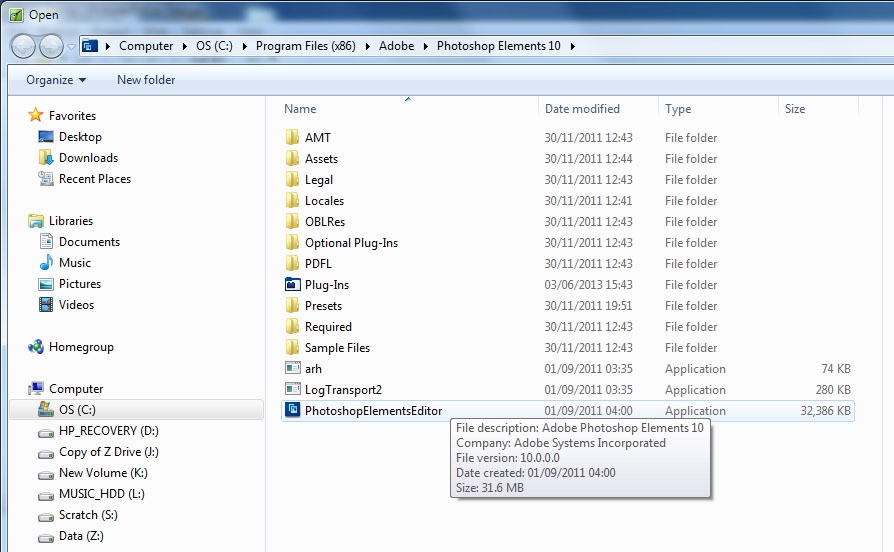
Task: Expand the root arrow before Computer breadcrumb
Action: (x=108, y=46)
